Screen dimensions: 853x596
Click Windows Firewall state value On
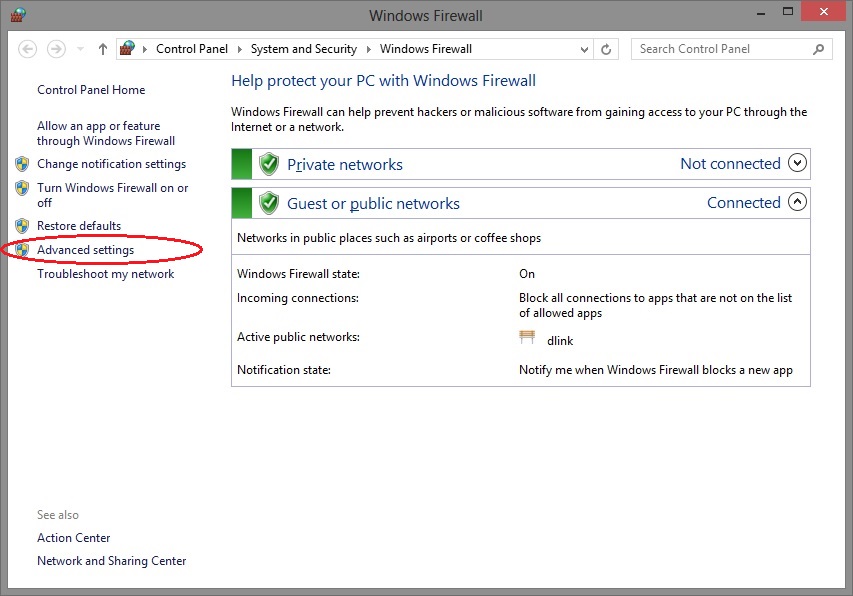(x=527, y=274)
